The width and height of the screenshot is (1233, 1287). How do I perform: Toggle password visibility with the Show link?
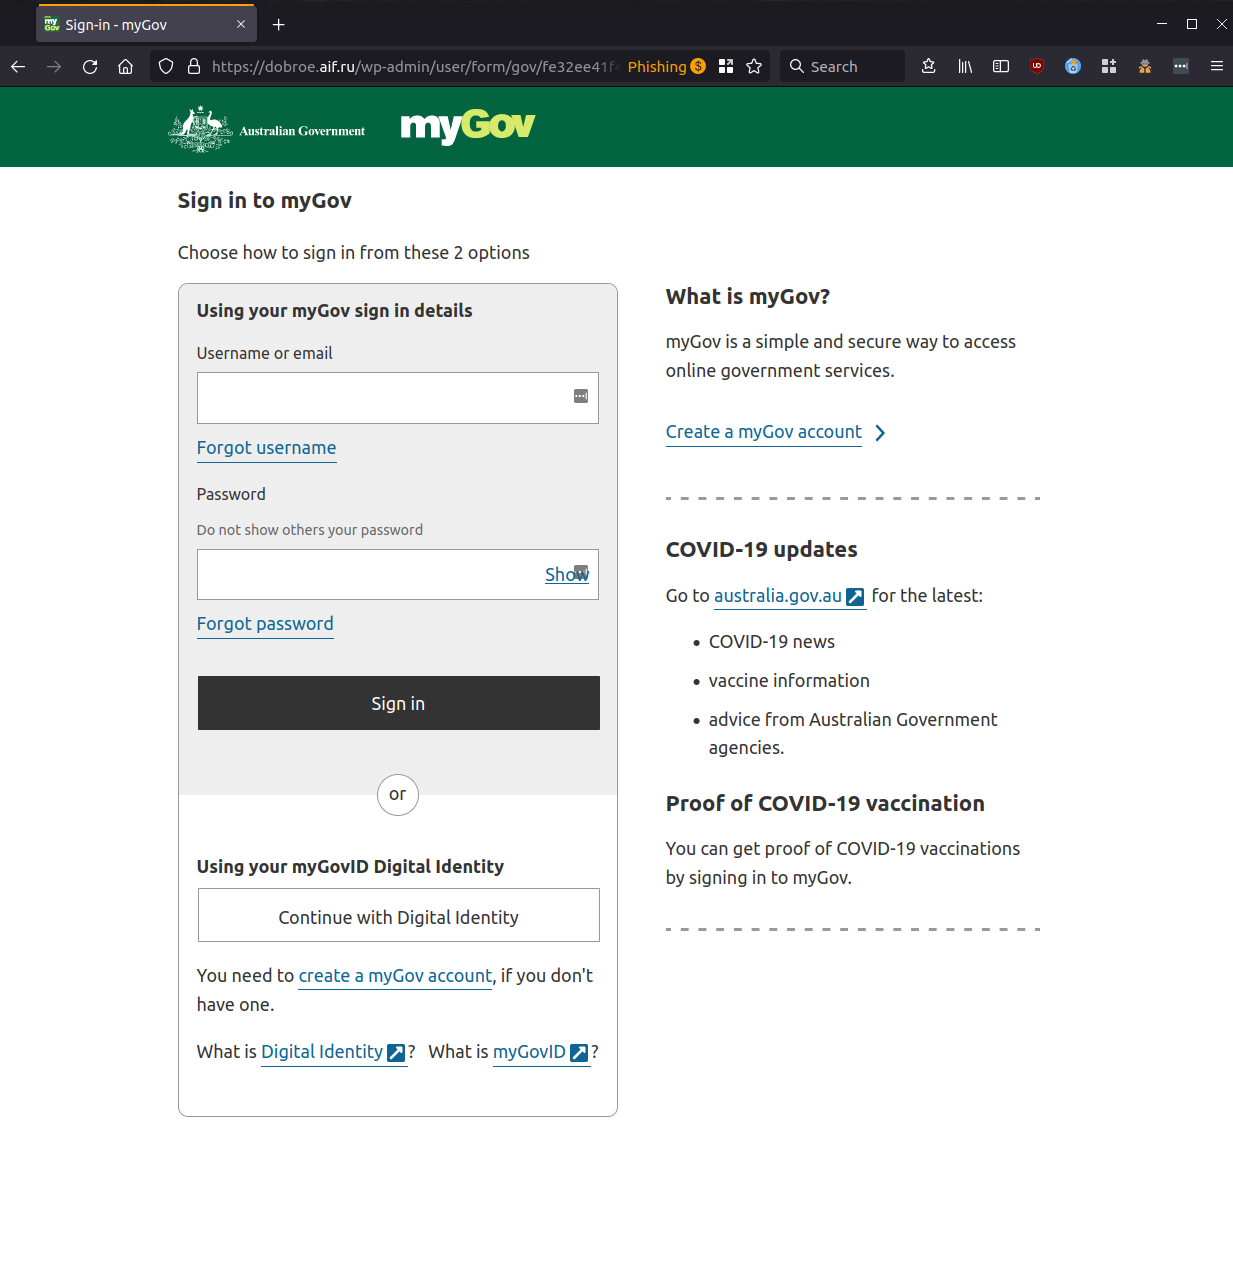coord(566,574)
